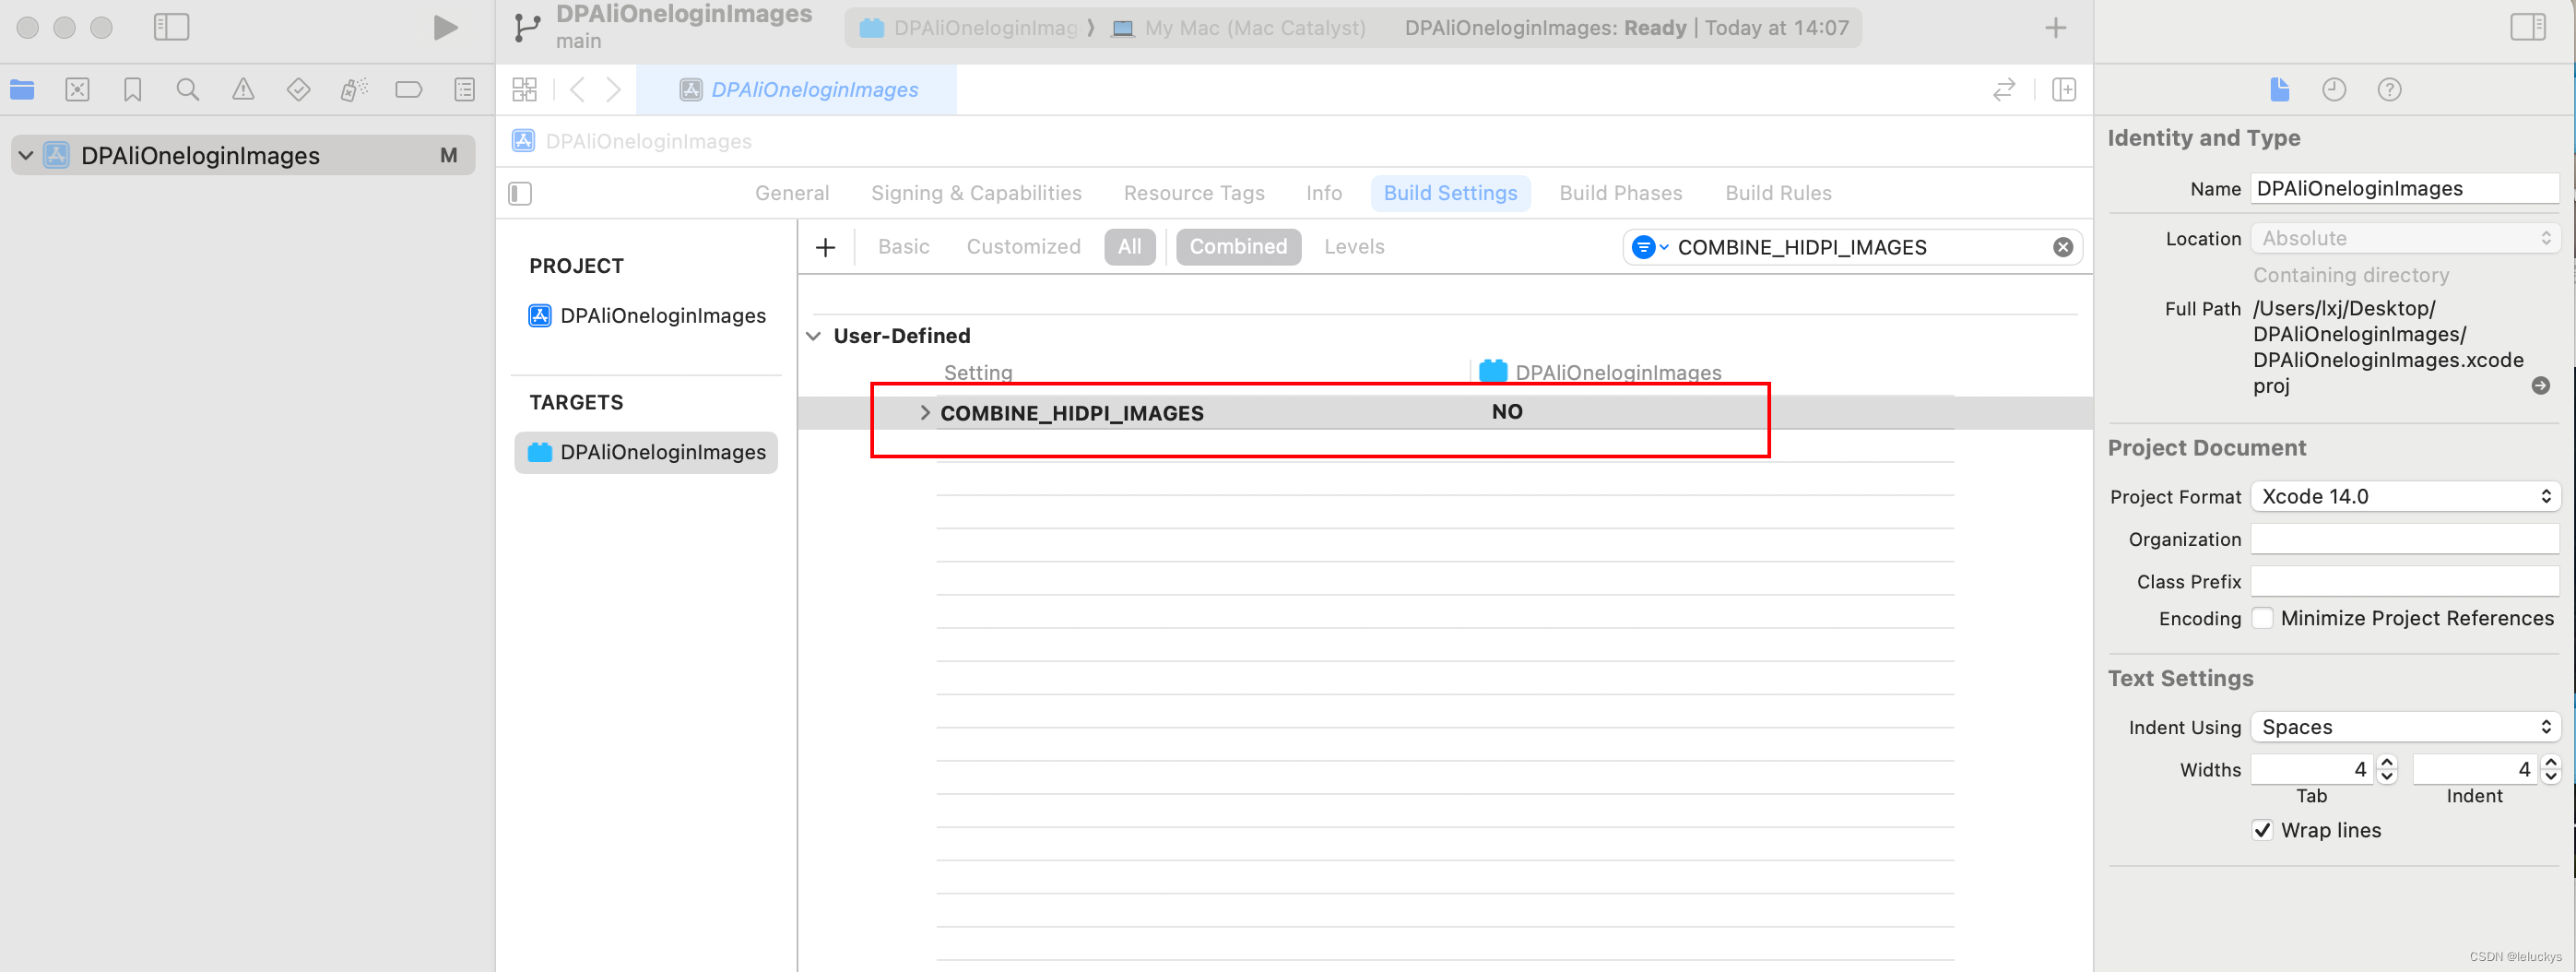Go forward in editor history
The image size is (2576, 972).
(613, 90)
